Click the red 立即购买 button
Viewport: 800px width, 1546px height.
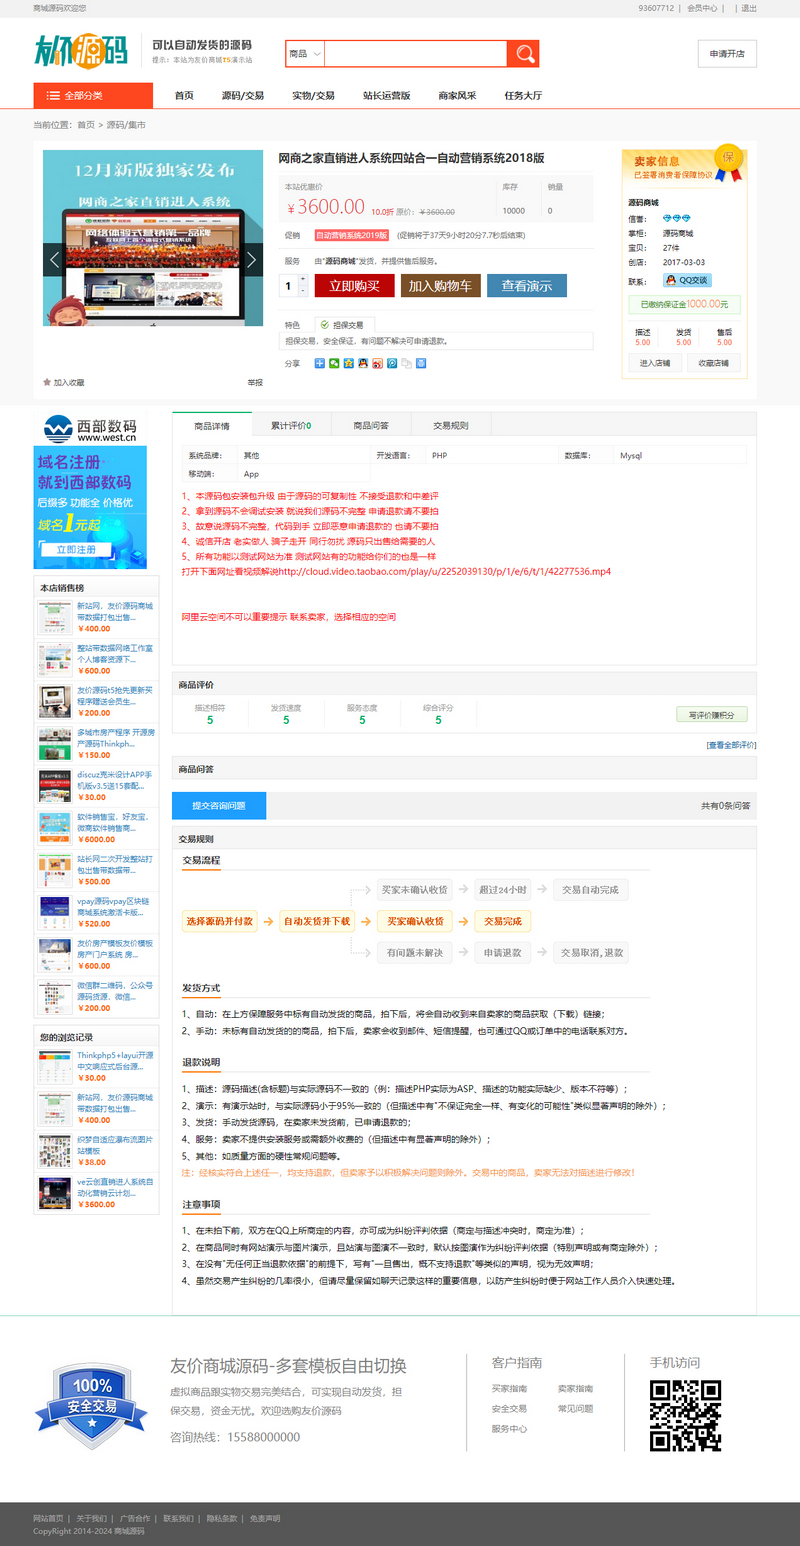355,285
